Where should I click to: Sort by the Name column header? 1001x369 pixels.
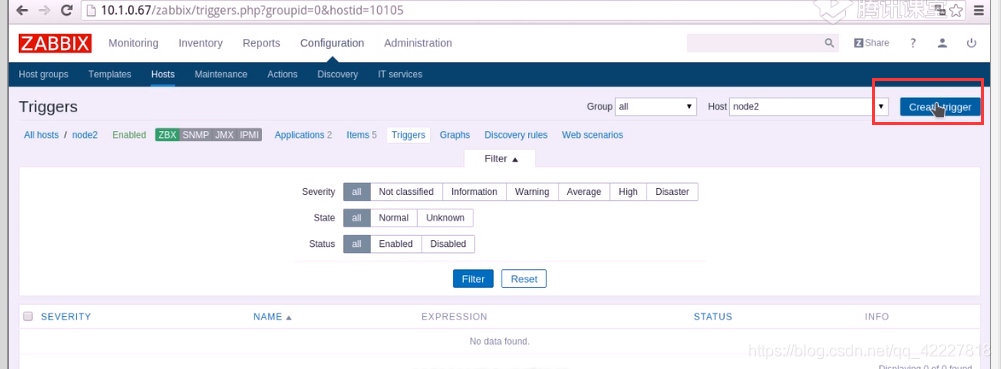[x=272, y=317]
